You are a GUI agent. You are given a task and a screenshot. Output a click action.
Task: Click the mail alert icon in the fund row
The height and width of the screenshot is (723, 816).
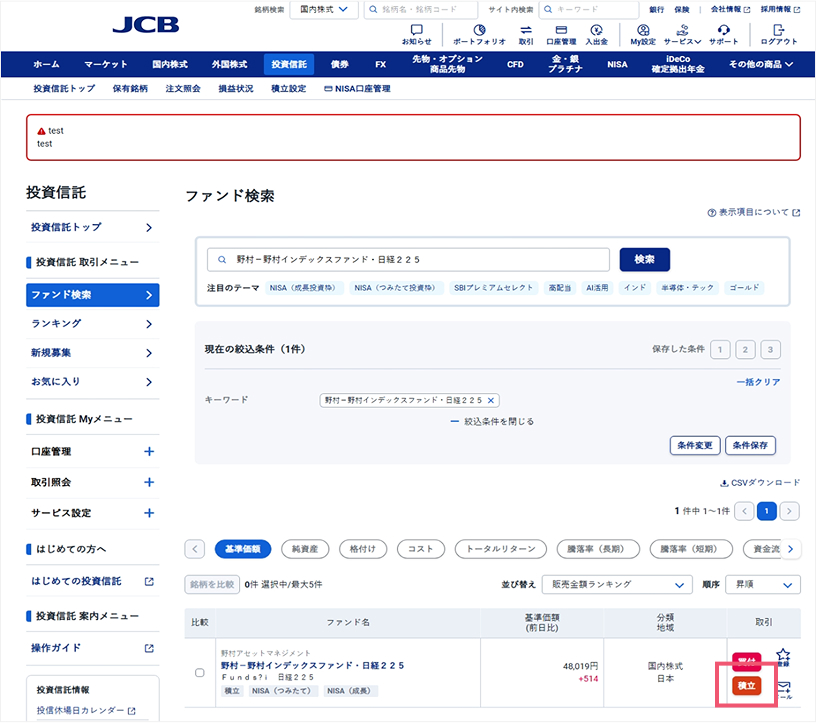coord(785,688)
